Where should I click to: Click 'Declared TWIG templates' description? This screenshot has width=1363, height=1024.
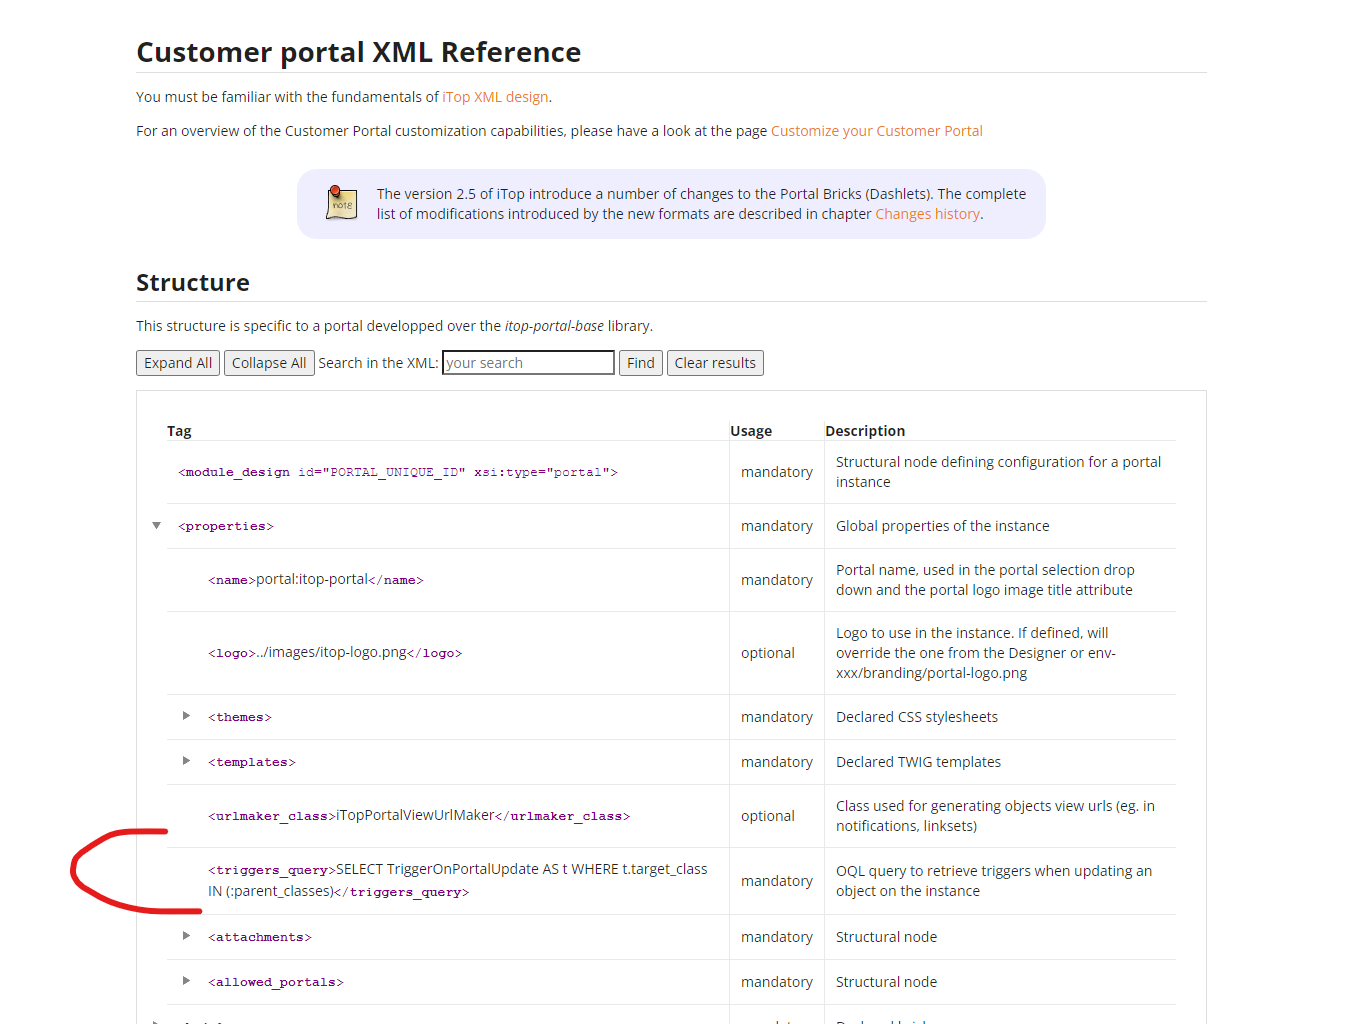[918, 762]
